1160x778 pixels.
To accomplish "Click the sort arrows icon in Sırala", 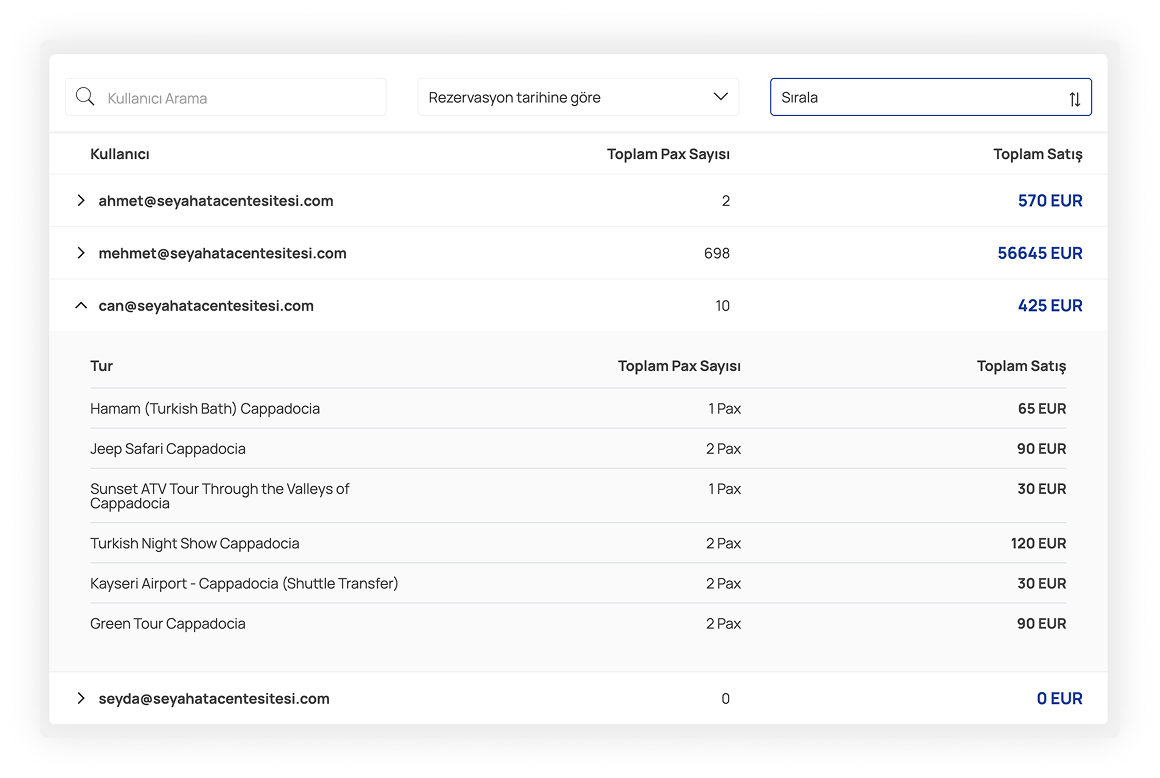I will click(x=1074, y=98).
